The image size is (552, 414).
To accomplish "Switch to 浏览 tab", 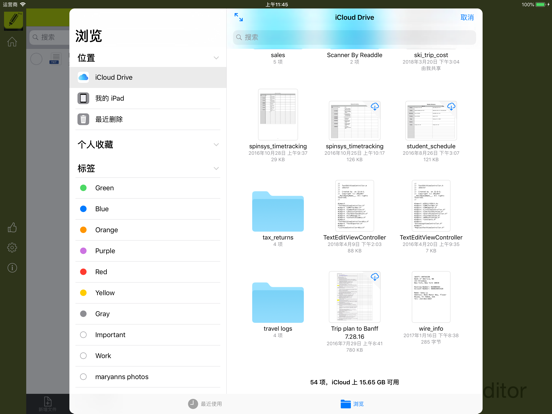I will [x=352, y=404].
